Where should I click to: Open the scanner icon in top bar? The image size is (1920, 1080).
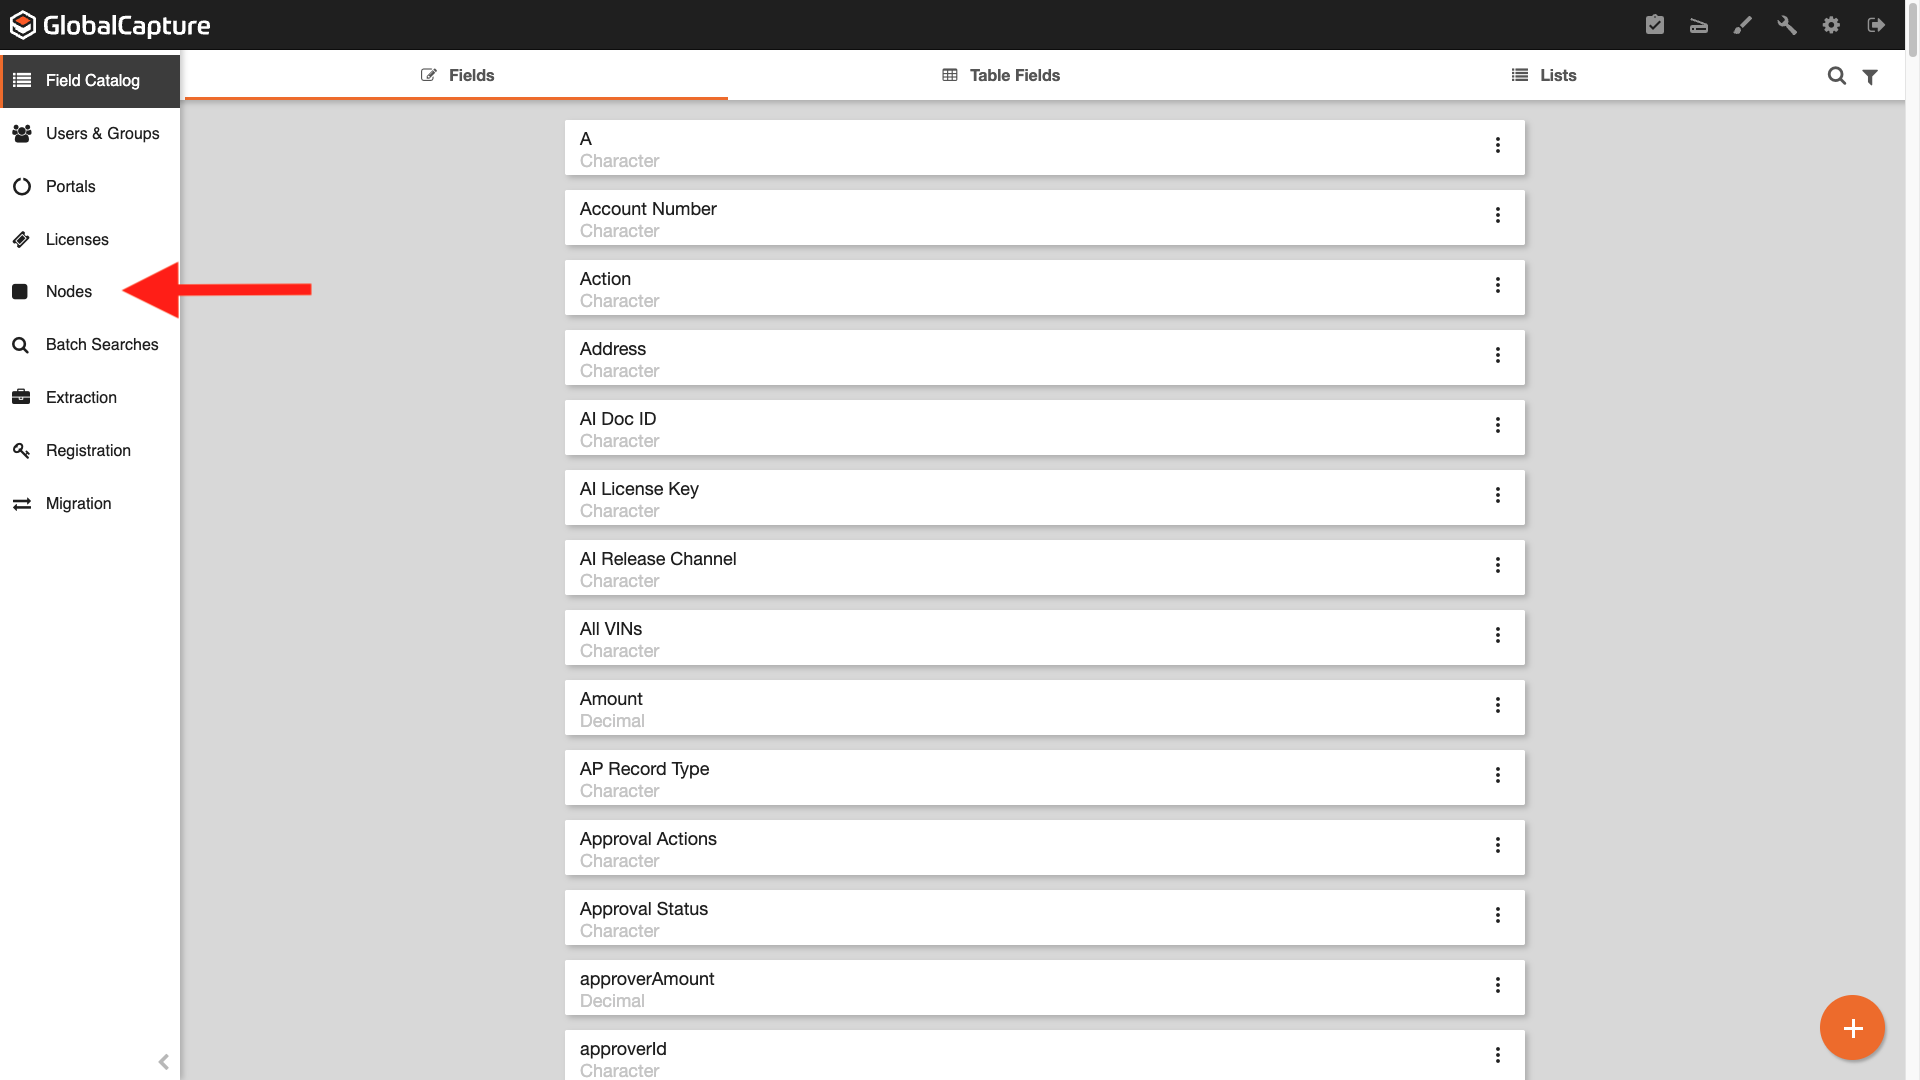click(1699, 25)
